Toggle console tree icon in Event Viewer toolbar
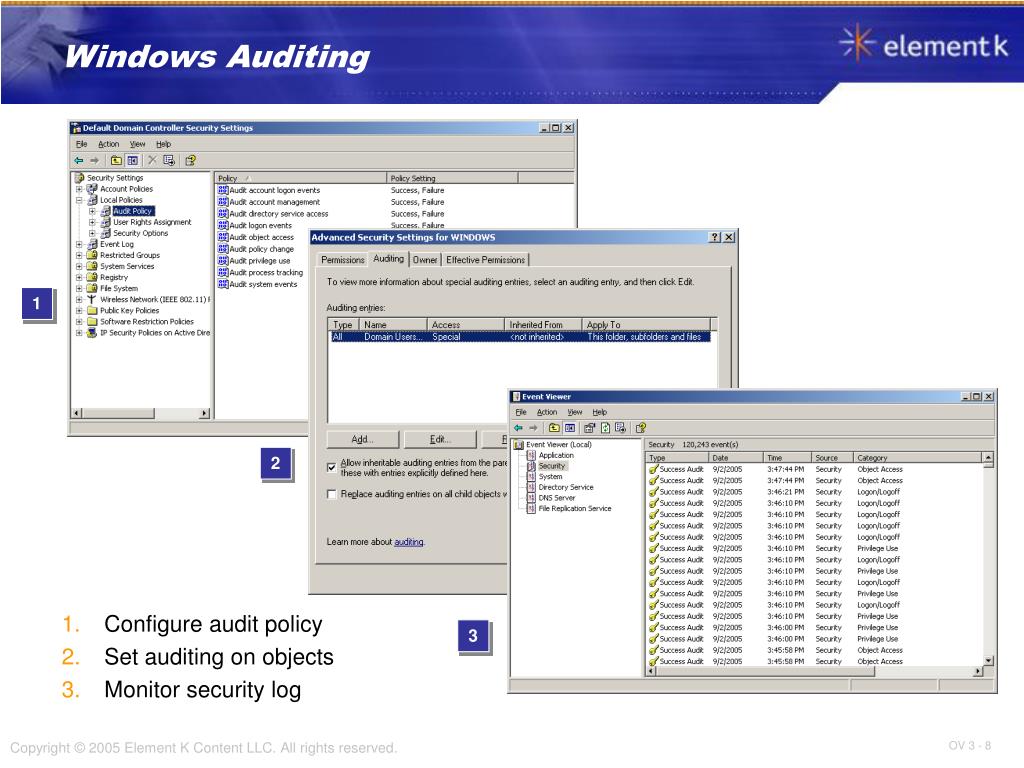 point(570,428)
